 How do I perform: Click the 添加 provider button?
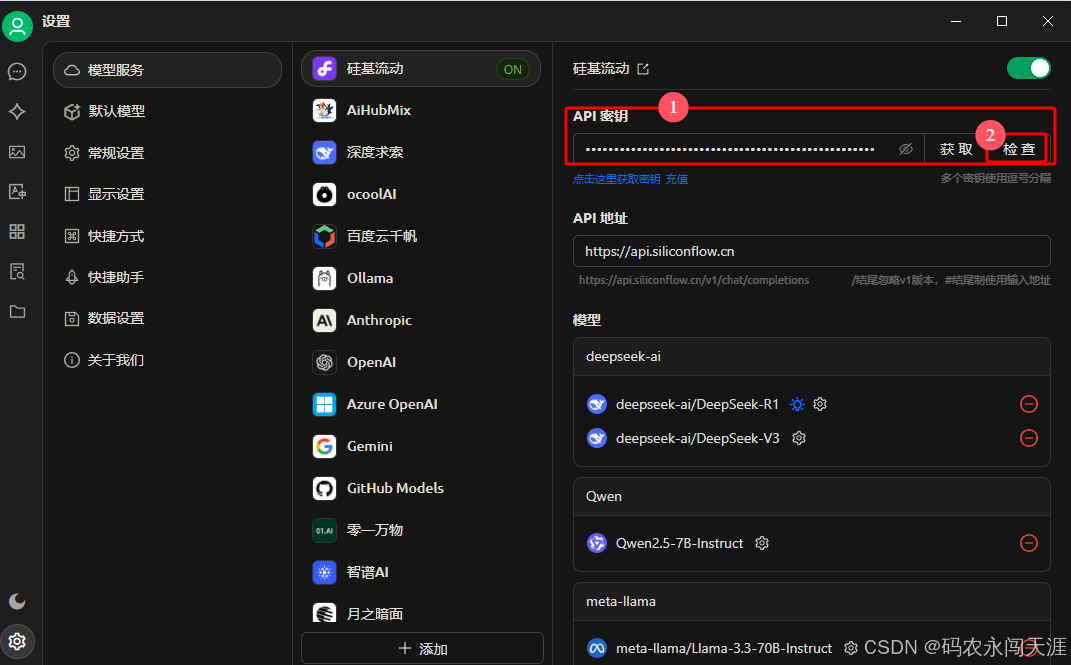point(422,648)
